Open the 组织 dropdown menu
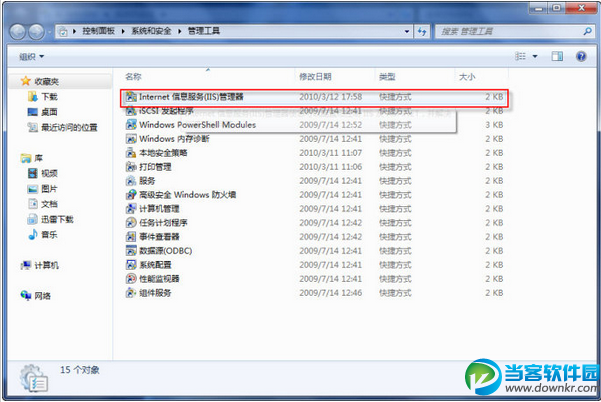This screenshot has width=601, height=402. click(31, 57)
